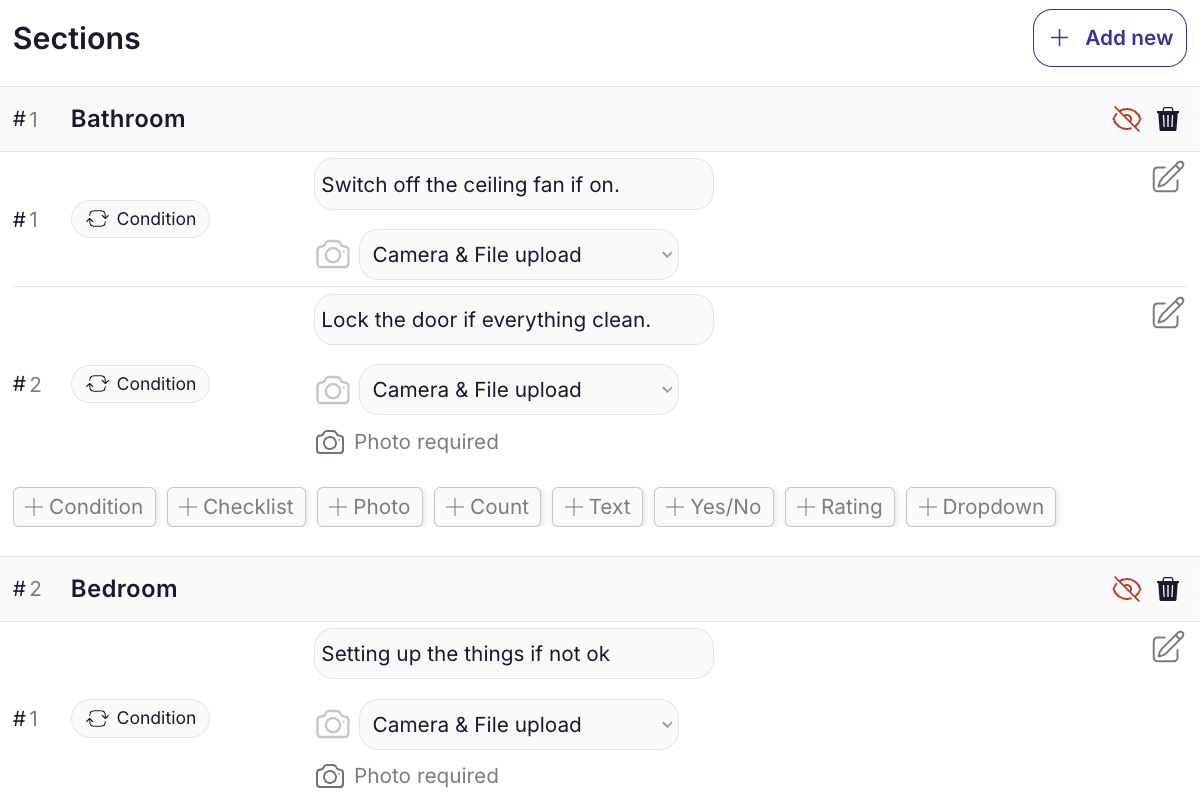Edit the 'Switch off the ceiling fan' item
This screenshot has width=1200, height=806.
[x=1167, y=177]
